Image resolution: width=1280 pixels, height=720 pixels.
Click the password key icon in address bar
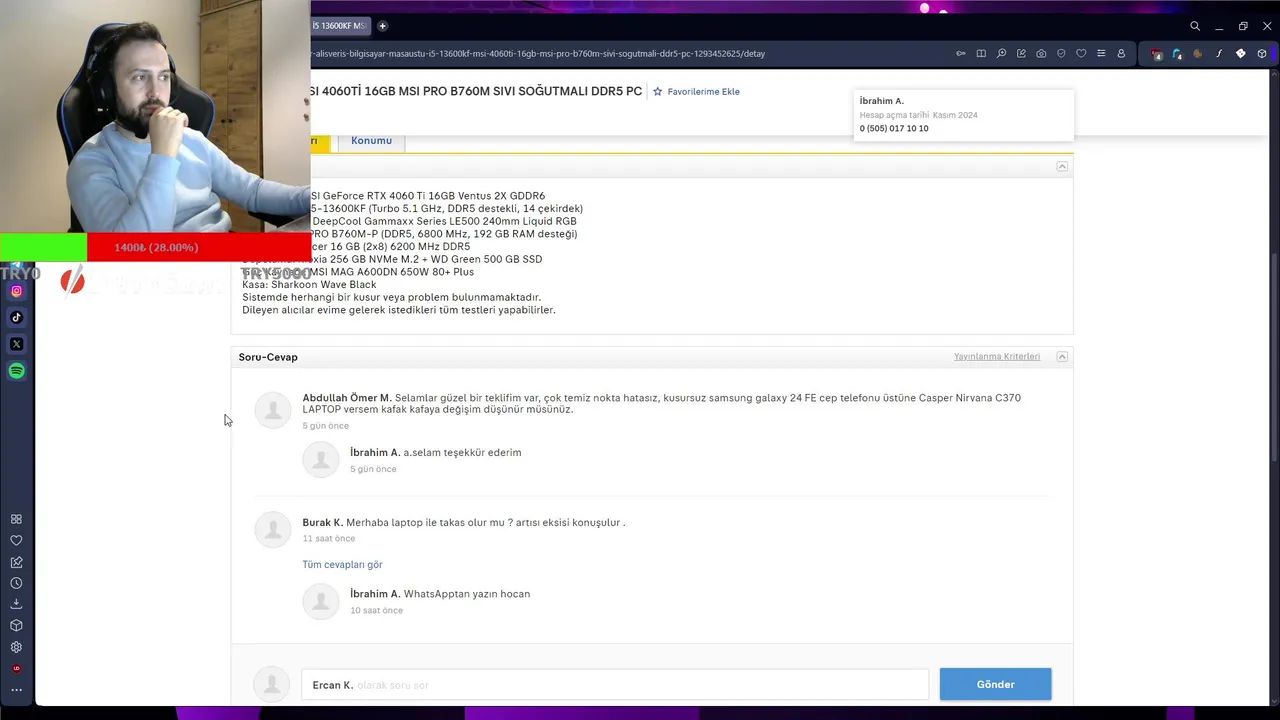tap(961, 53)
